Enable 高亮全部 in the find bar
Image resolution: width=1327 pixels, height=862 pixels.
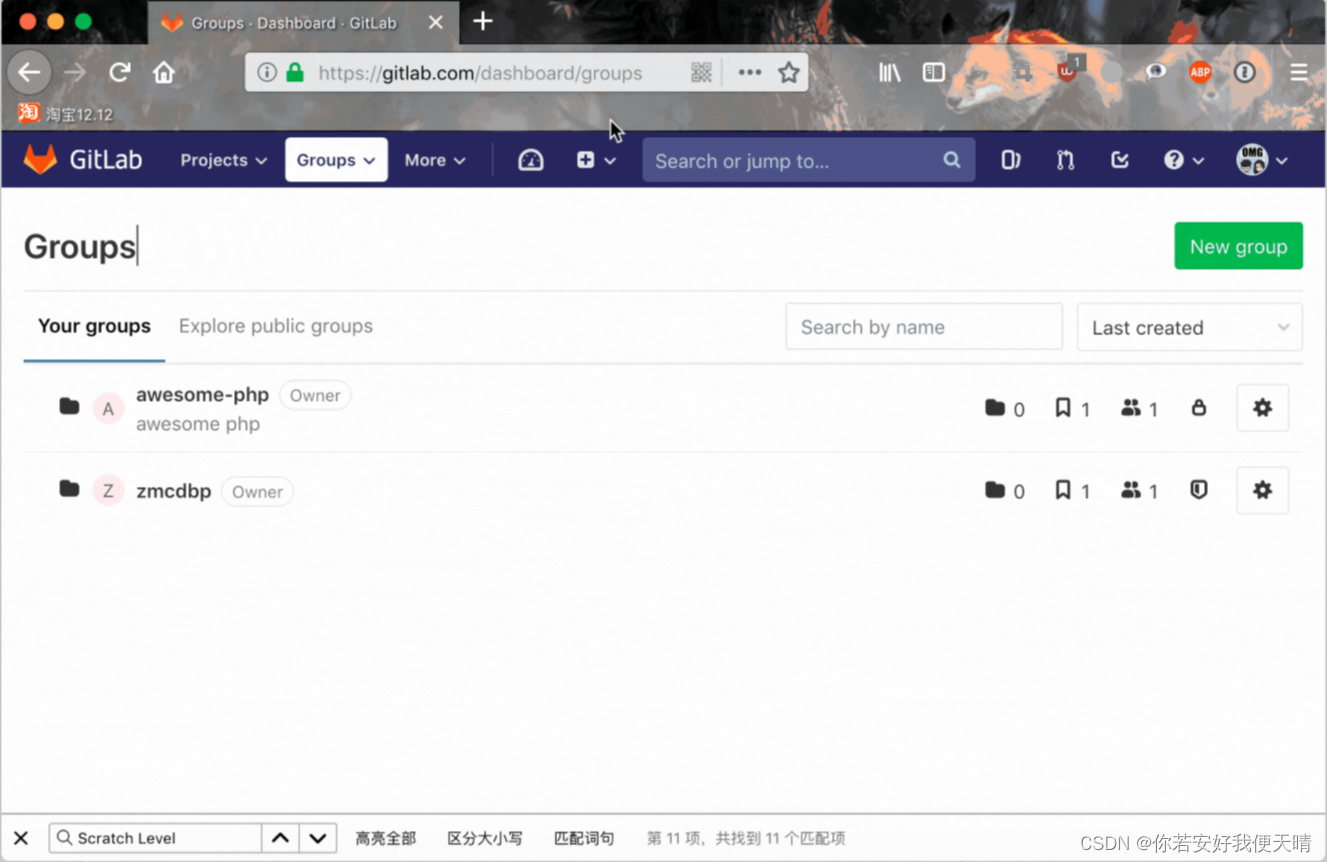pos(385,838)
